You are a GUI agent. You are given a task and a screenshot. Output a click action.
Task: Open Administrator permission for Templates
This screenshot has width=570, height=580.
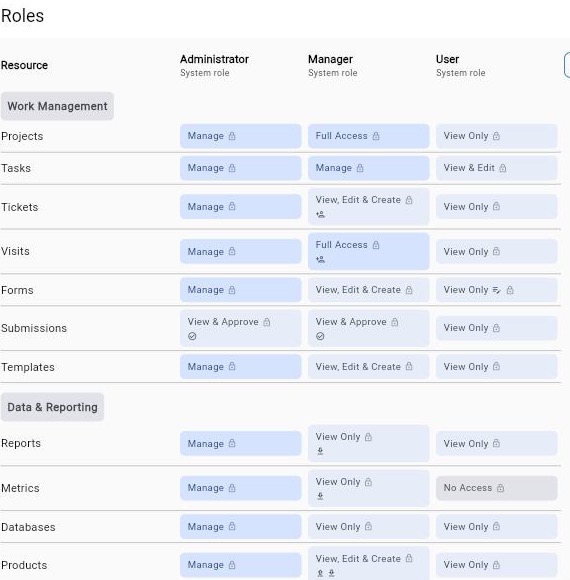[241, 367]
